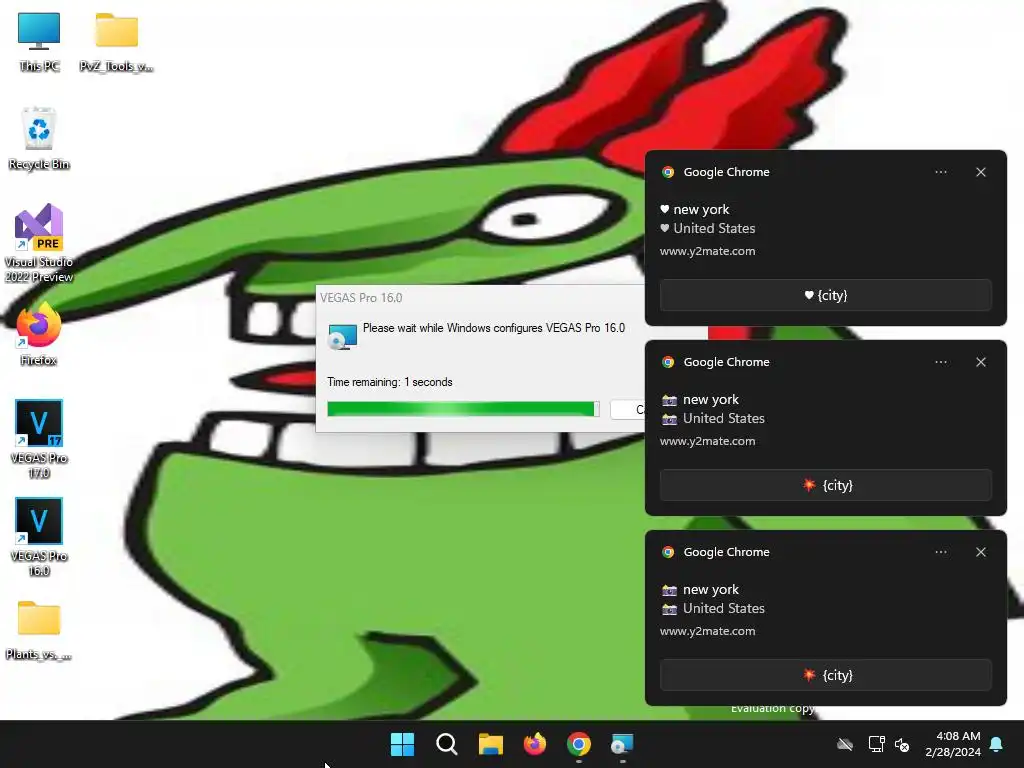Open the Windows Start menu
This screenshot has height=768, width=1024.
pos(402,744)
